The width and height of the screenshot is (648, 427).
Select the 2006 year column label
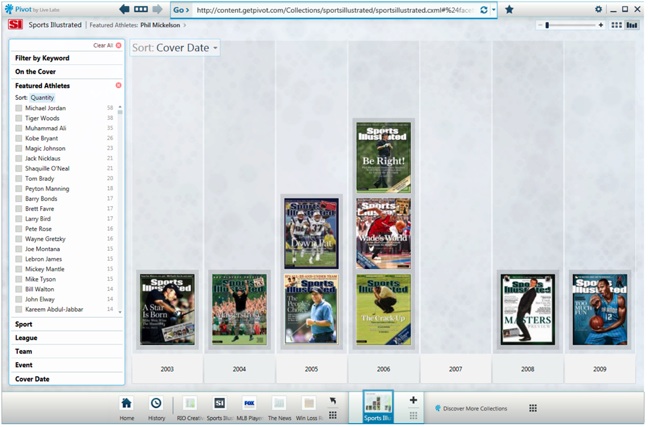384,369
